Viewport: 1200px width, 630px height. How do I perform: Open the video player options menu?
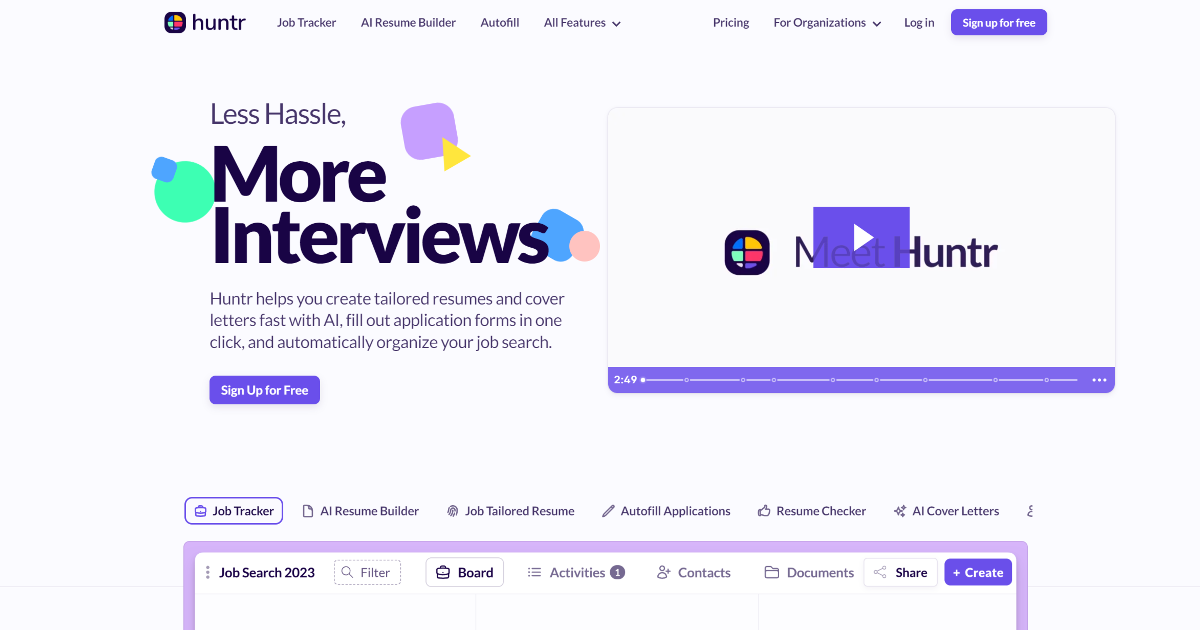[1098, 380]
